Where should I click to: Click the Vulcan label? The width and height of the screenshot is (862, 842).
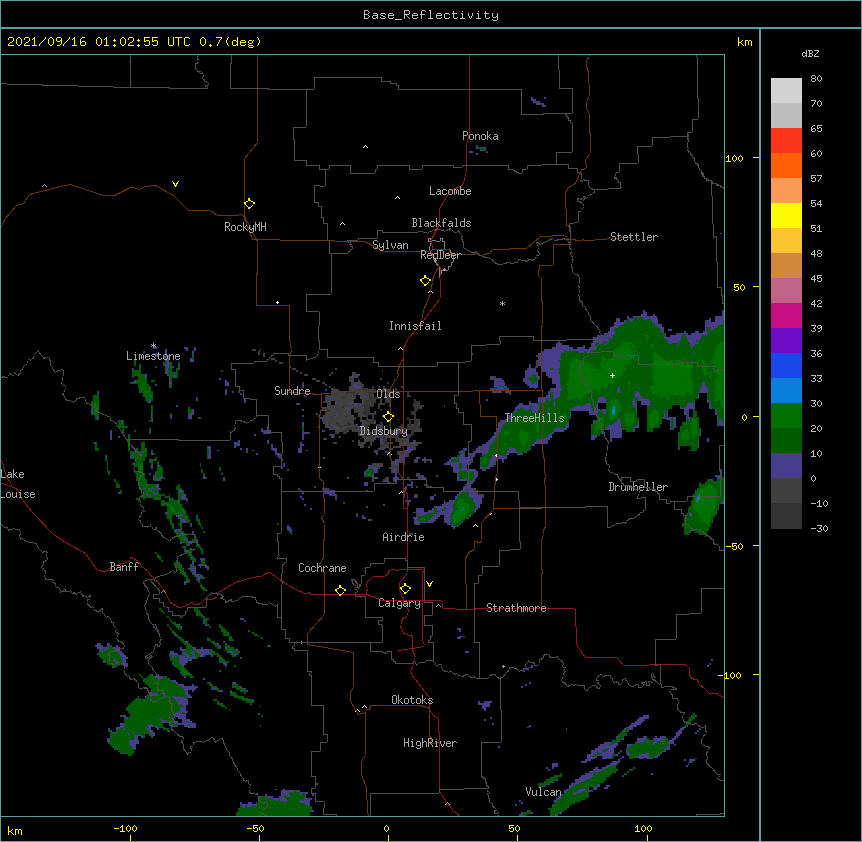pyautogui.click(x=543, y=792)
